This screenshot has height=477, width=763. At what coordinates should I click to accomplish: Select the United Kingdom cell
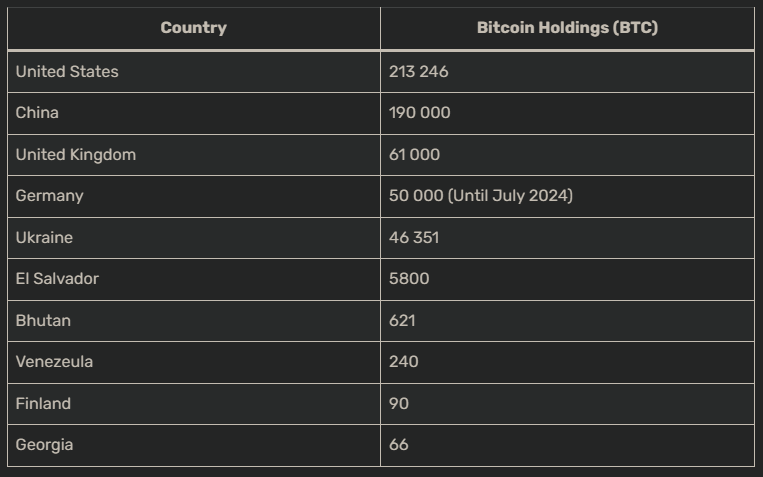tap(76, 155)
